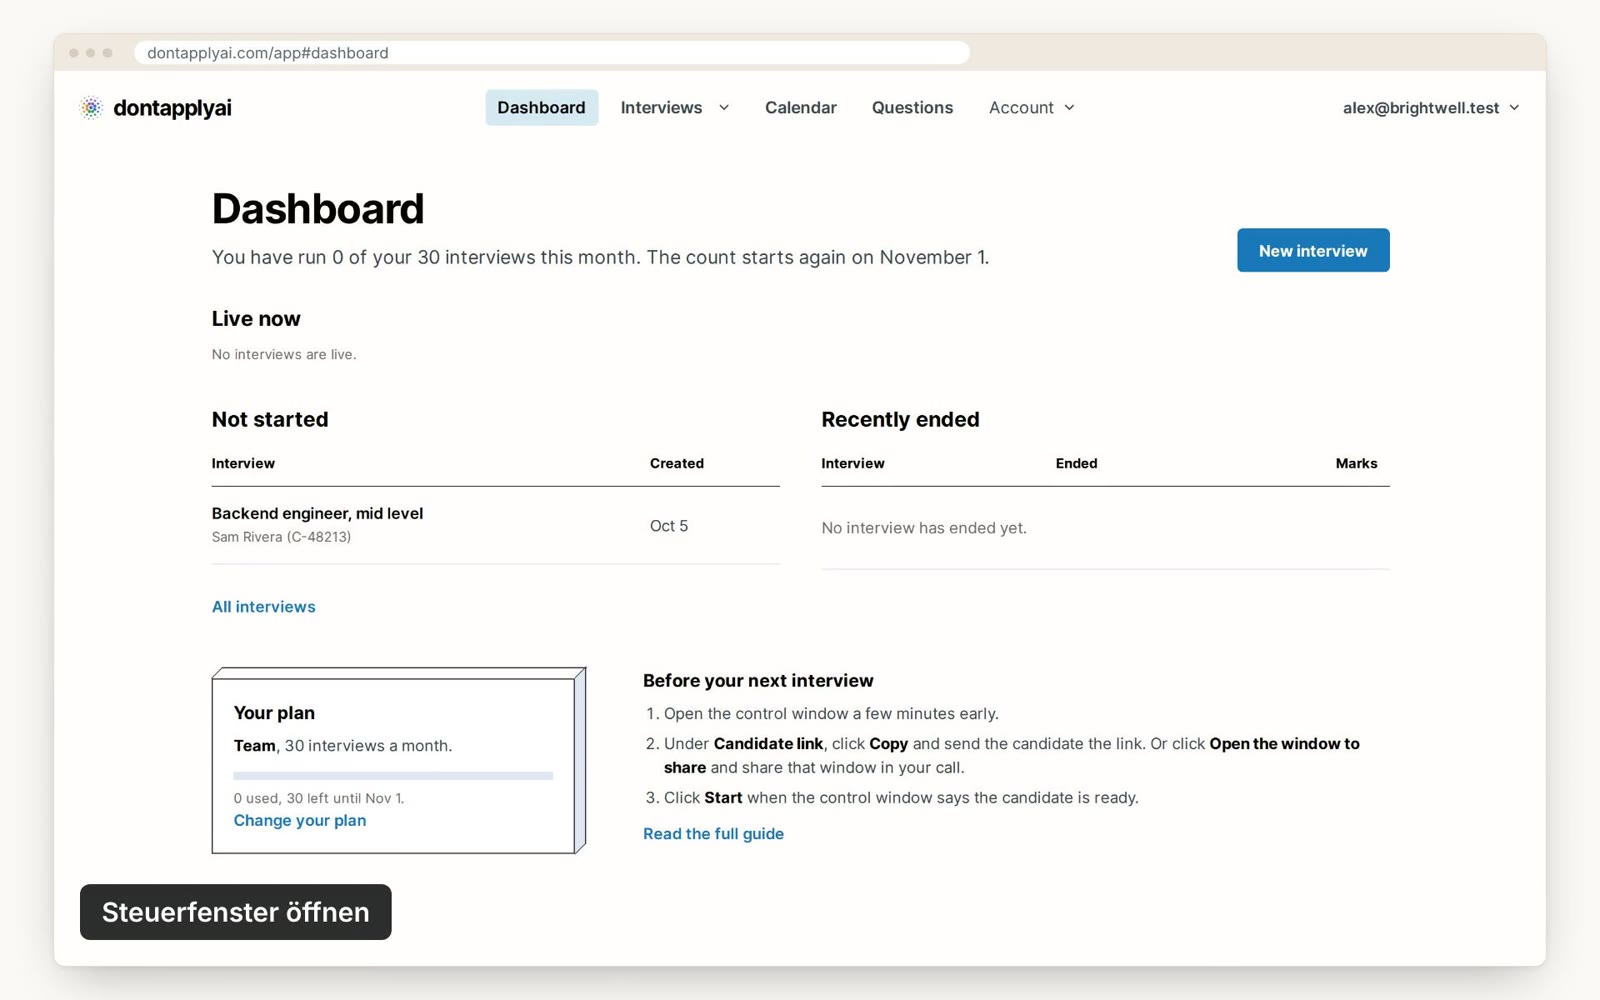Screen dimensions: 1600x1000
Task: Click the dontapplyai brand name
Action: (172, 108)
